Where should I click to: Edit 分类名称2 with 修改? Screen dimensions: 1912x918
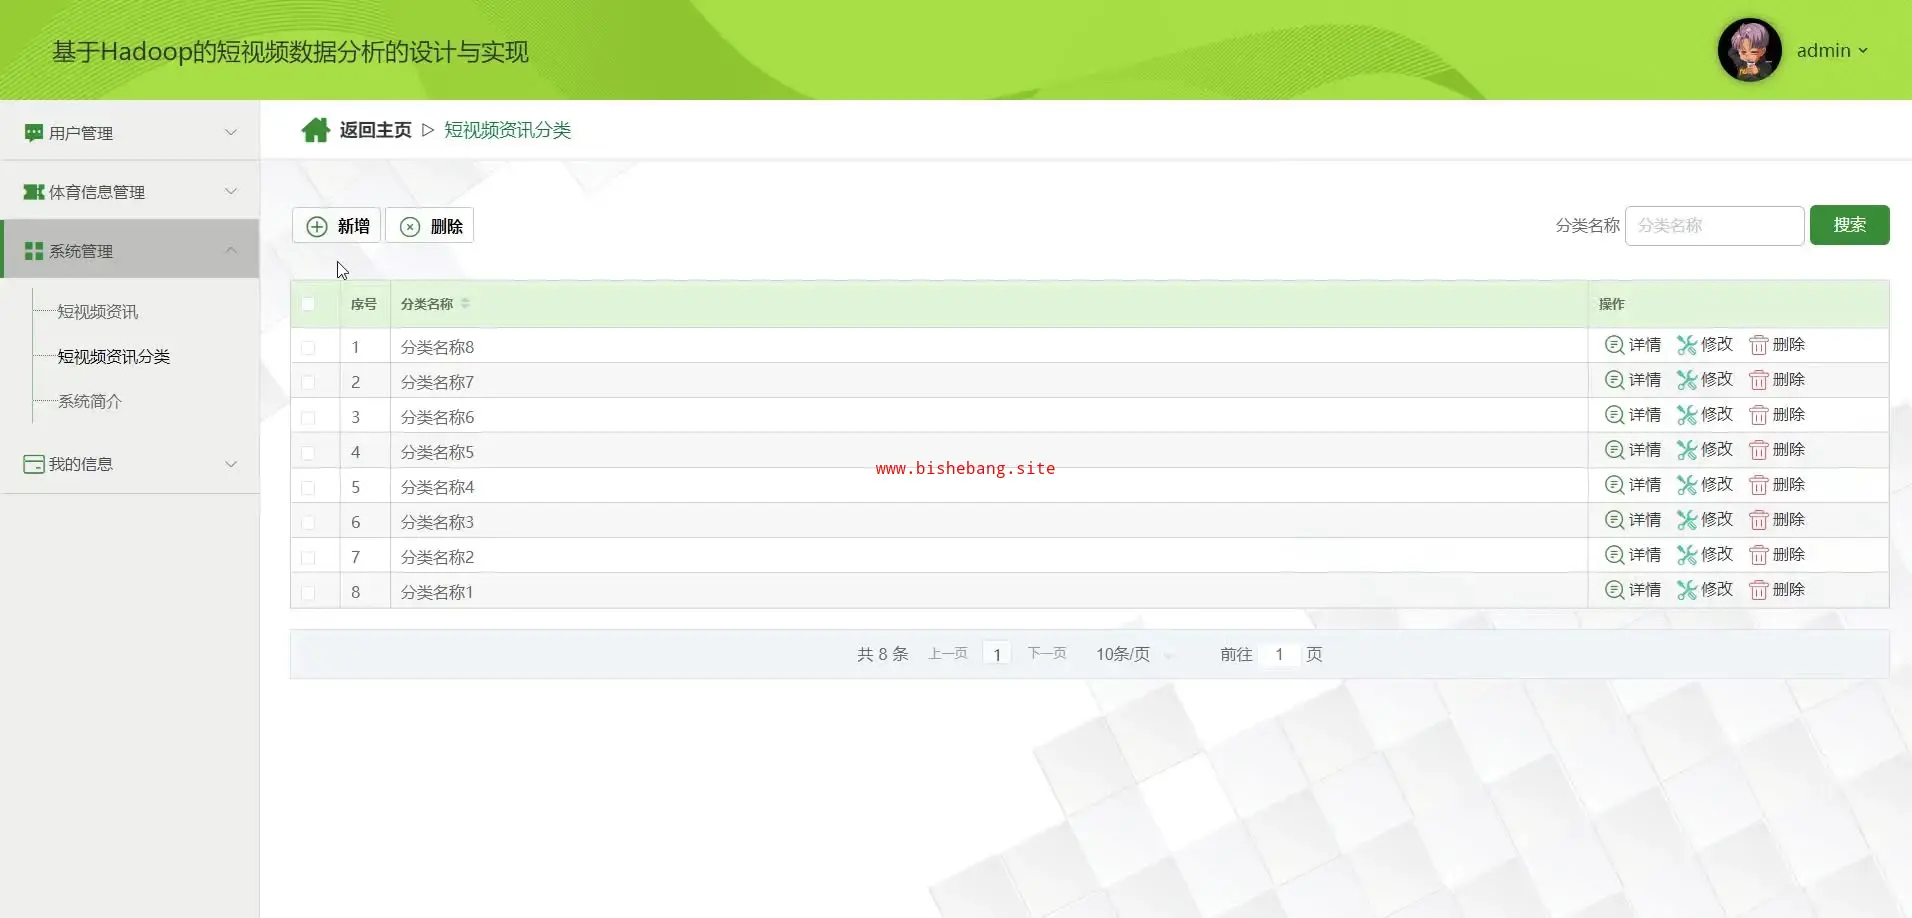[x=1705, y=555]
